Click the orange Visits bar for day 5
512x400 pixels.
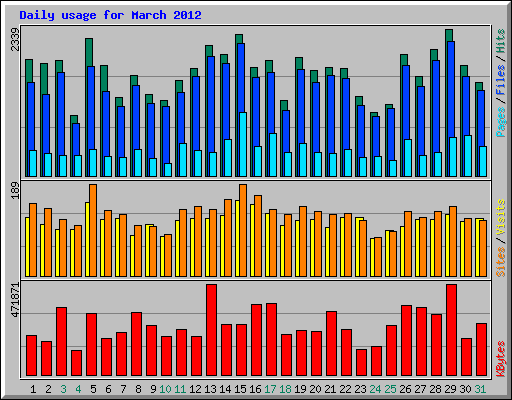93,230
